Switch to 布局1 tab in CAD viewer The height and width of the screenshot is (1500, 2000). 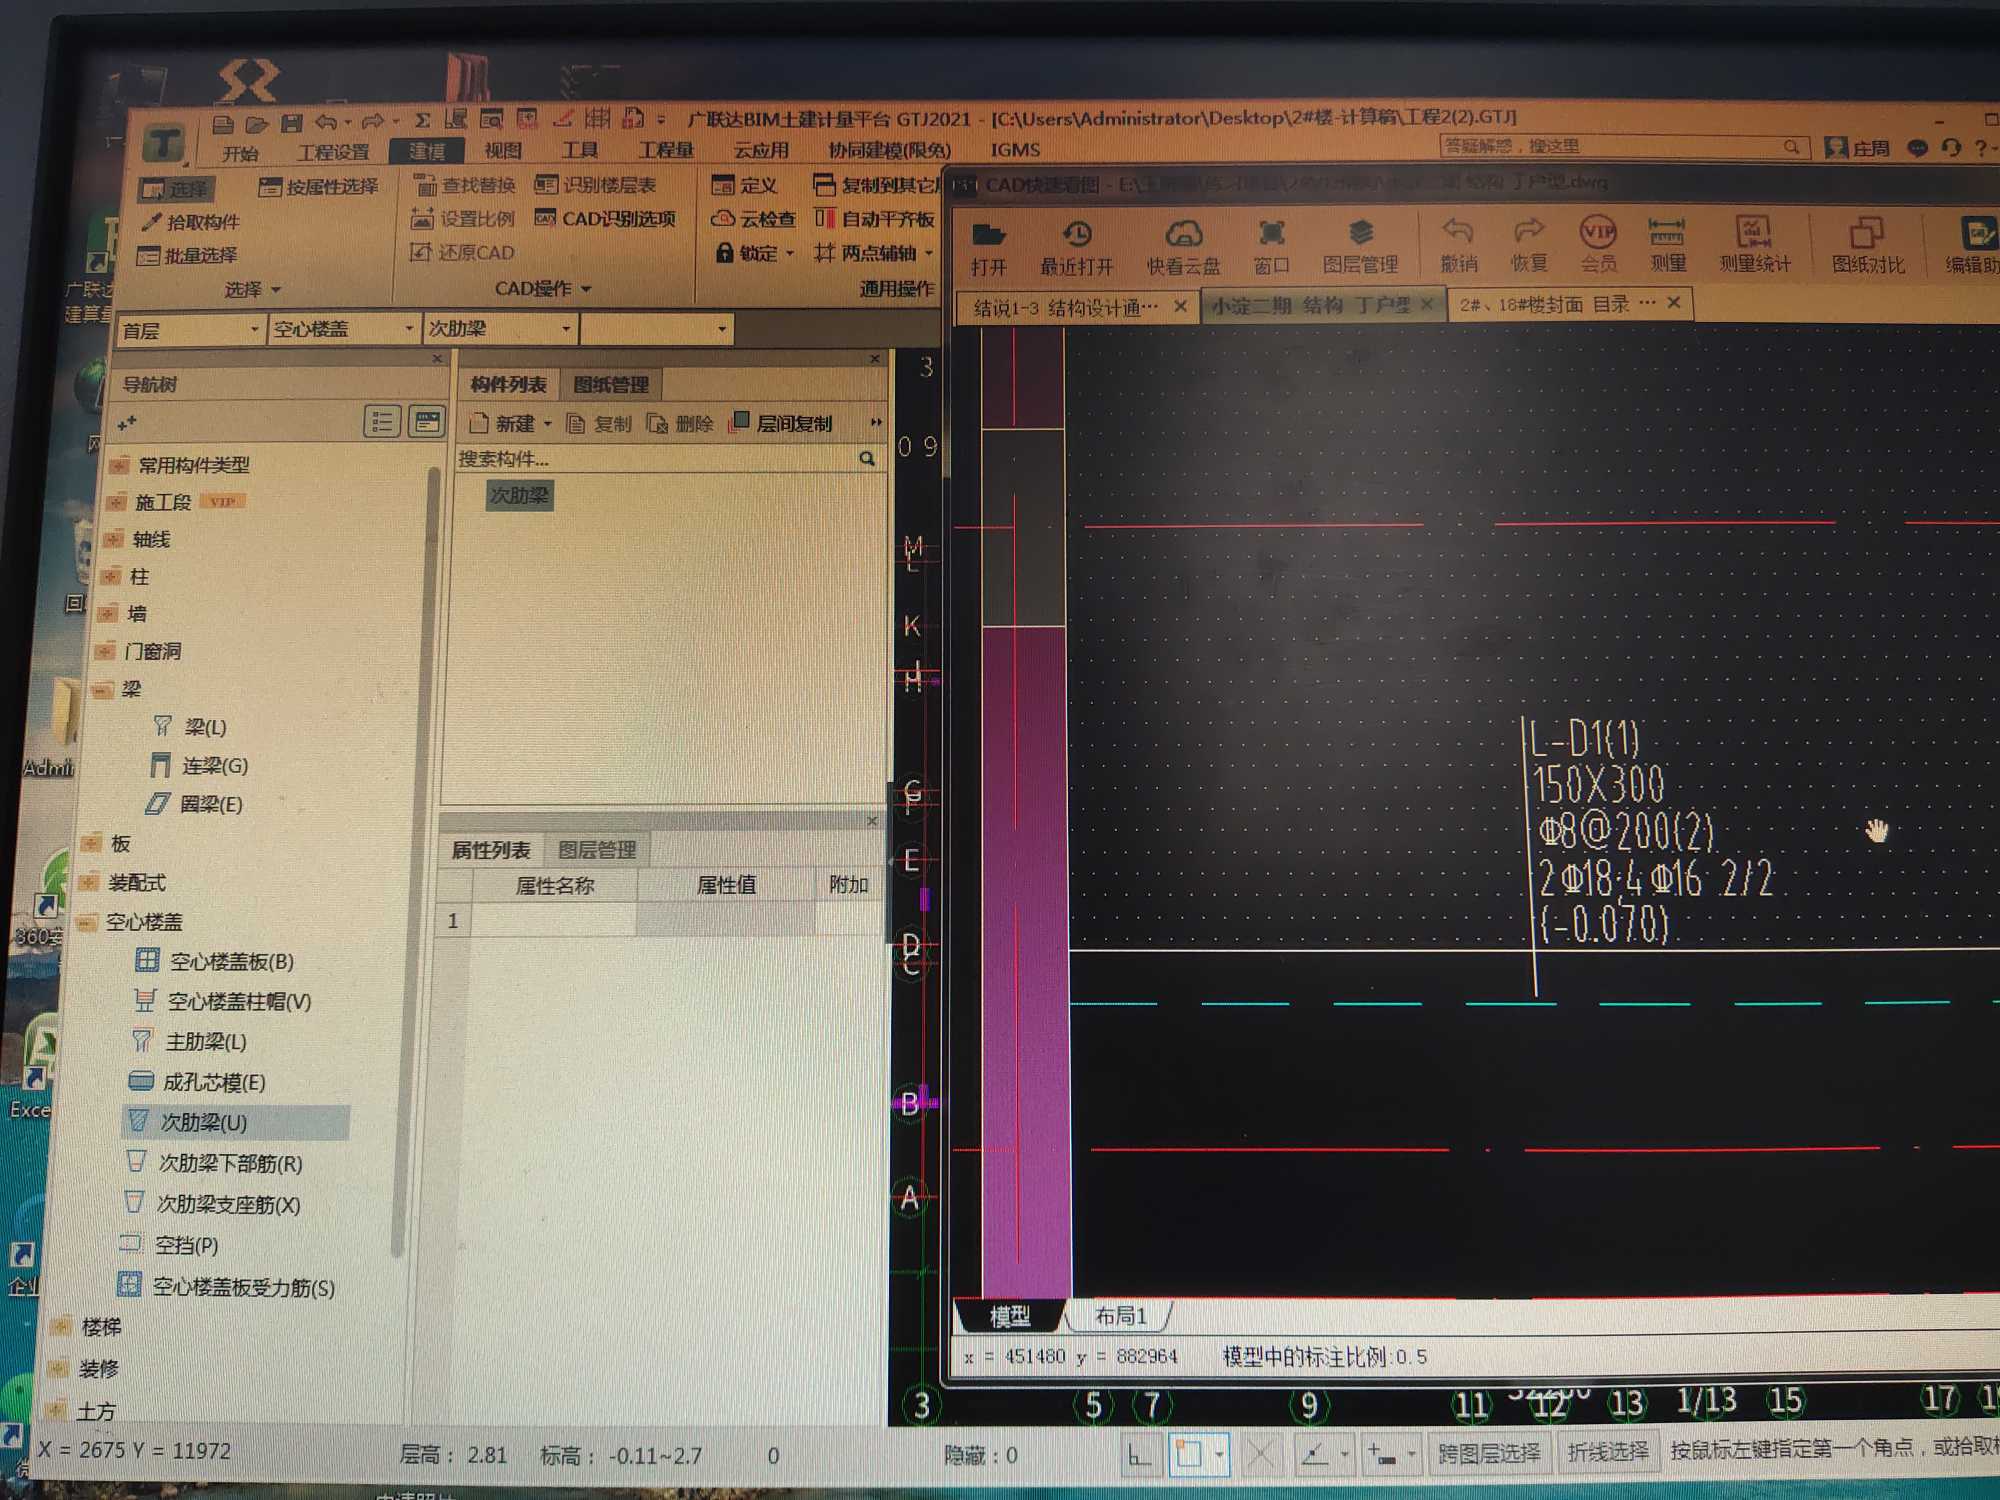click(1120, 1316)
